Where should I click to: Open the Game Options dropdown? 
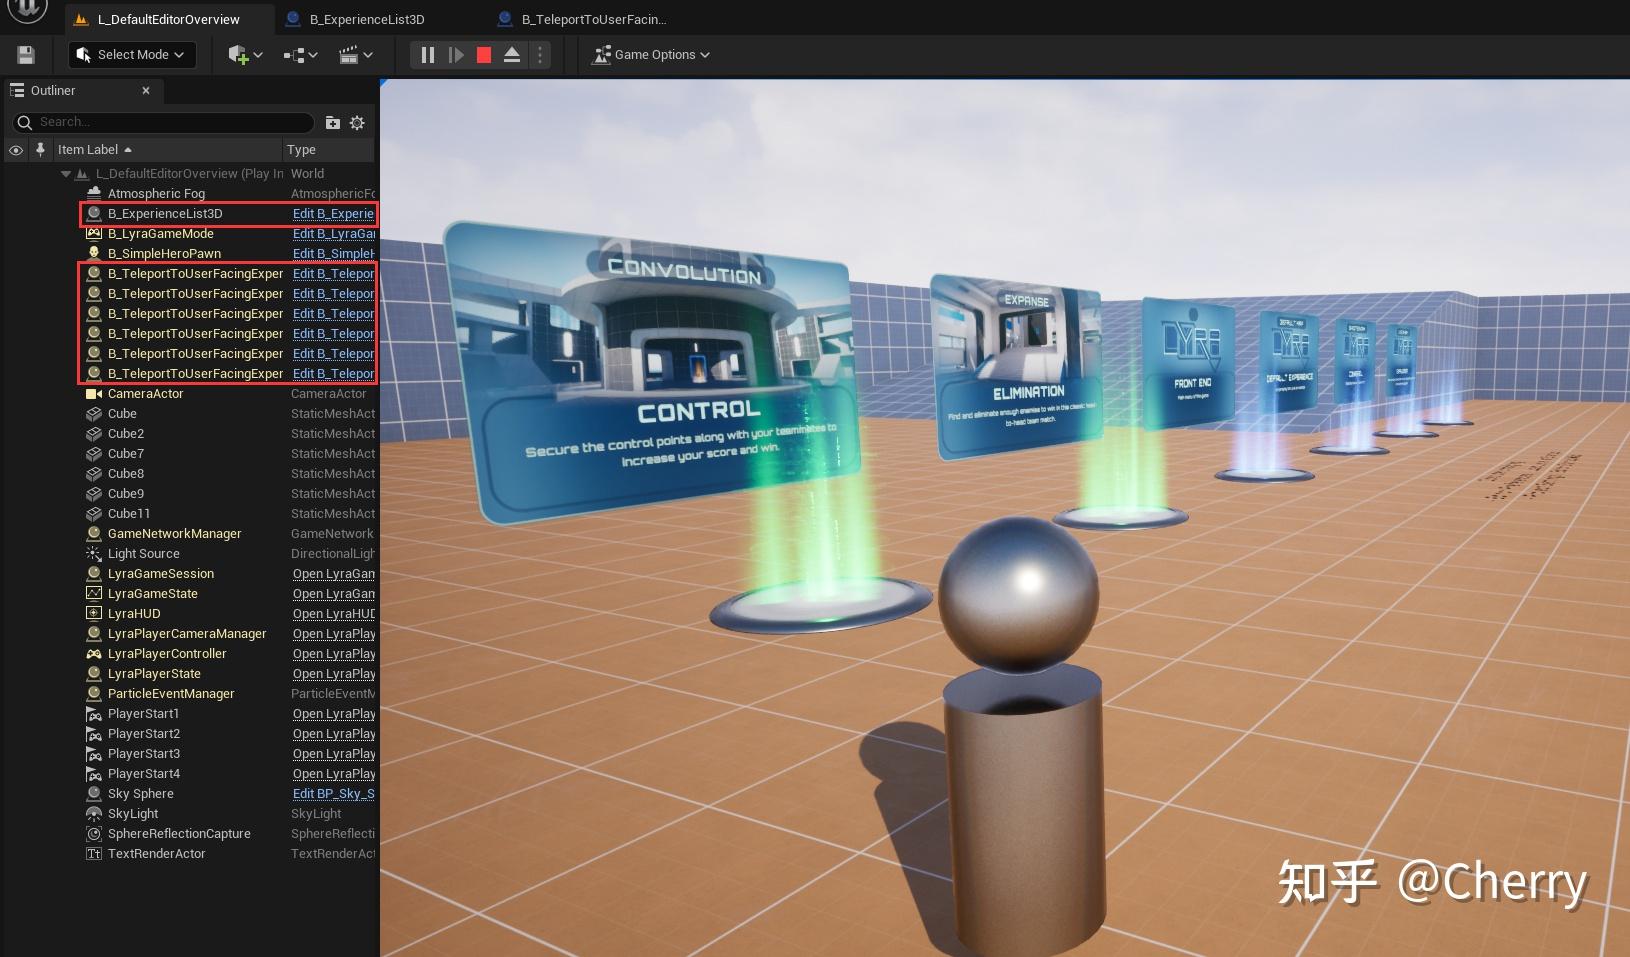[651, 55]
